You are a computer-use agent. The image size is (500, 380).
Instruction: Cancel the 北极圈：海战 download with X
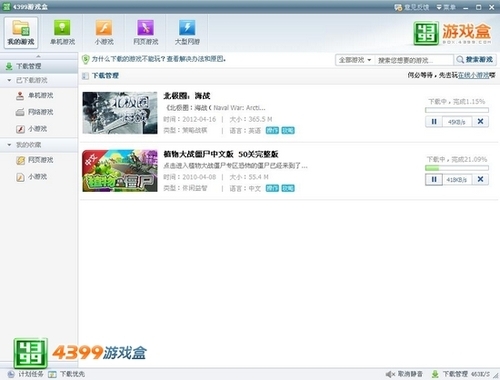[x=480, y=122]
